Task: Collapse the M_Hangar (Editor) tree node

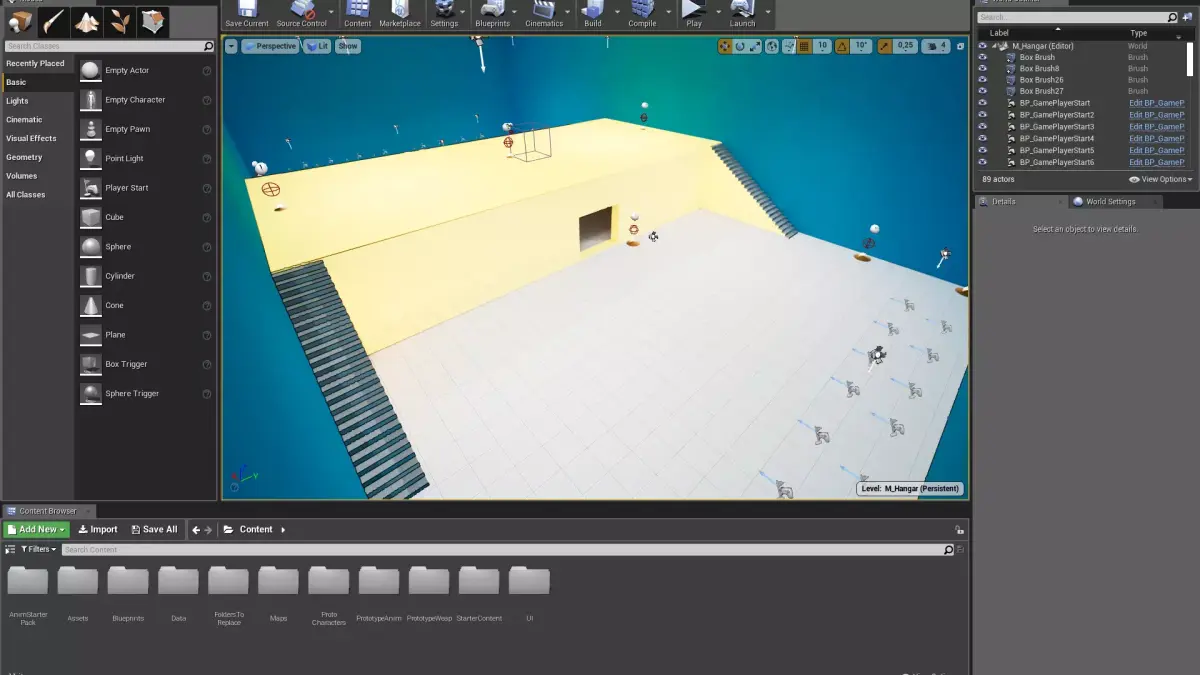Action: pos(995,46)
